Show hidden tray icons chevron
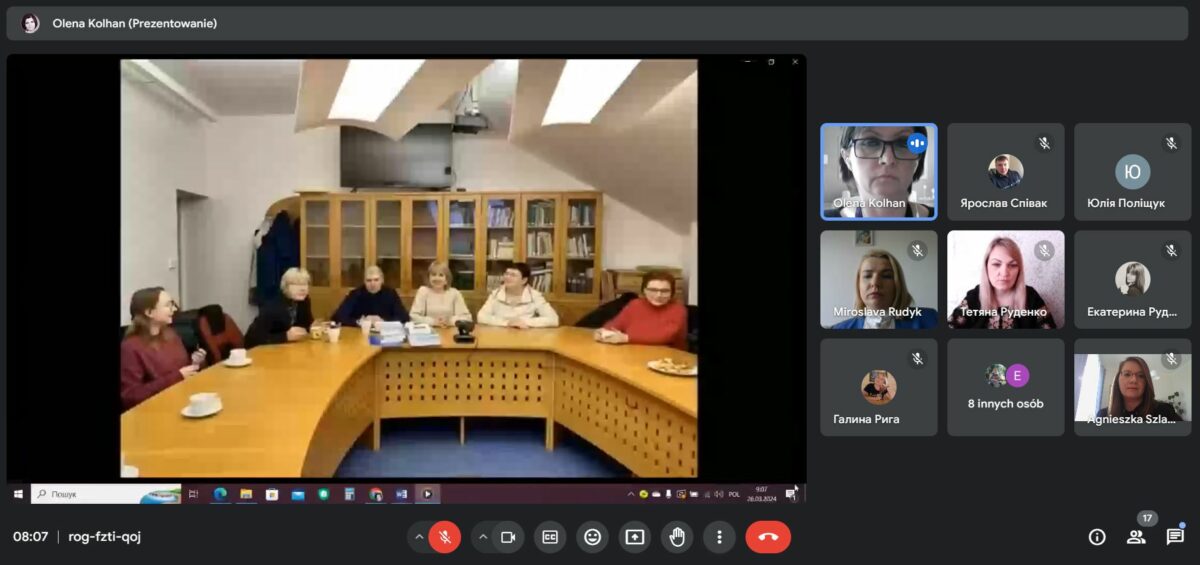The width and height of the screenshot is (1200, 565). (630, 494)
